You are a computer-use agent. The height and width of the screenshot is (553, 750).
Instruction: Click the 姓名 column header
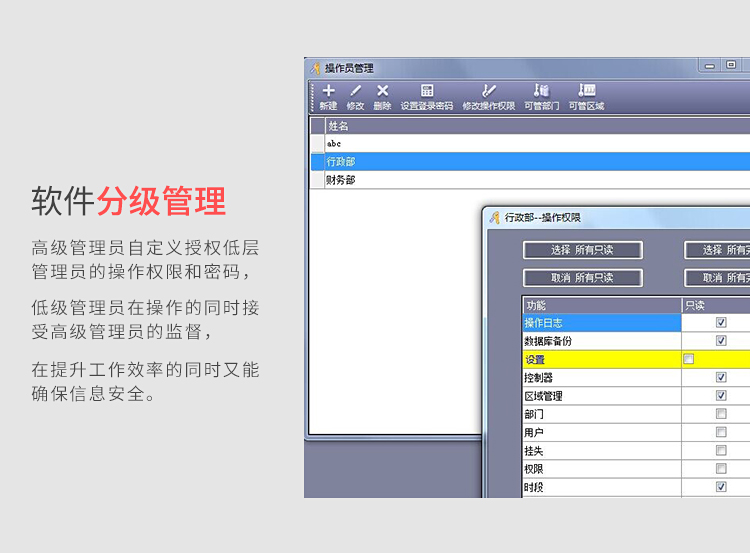537,126
